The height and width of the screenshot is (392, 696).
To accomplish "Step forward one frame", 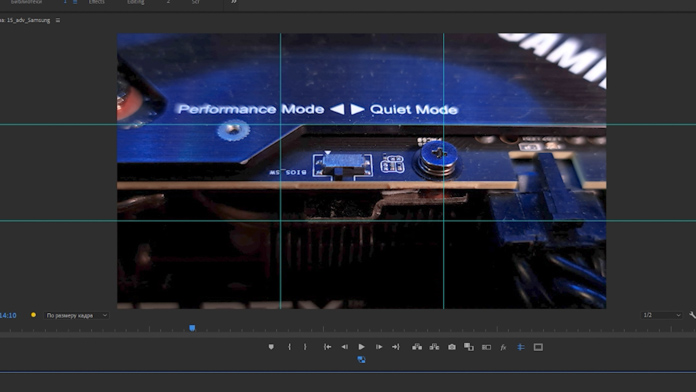I will (x=379, y=347).
